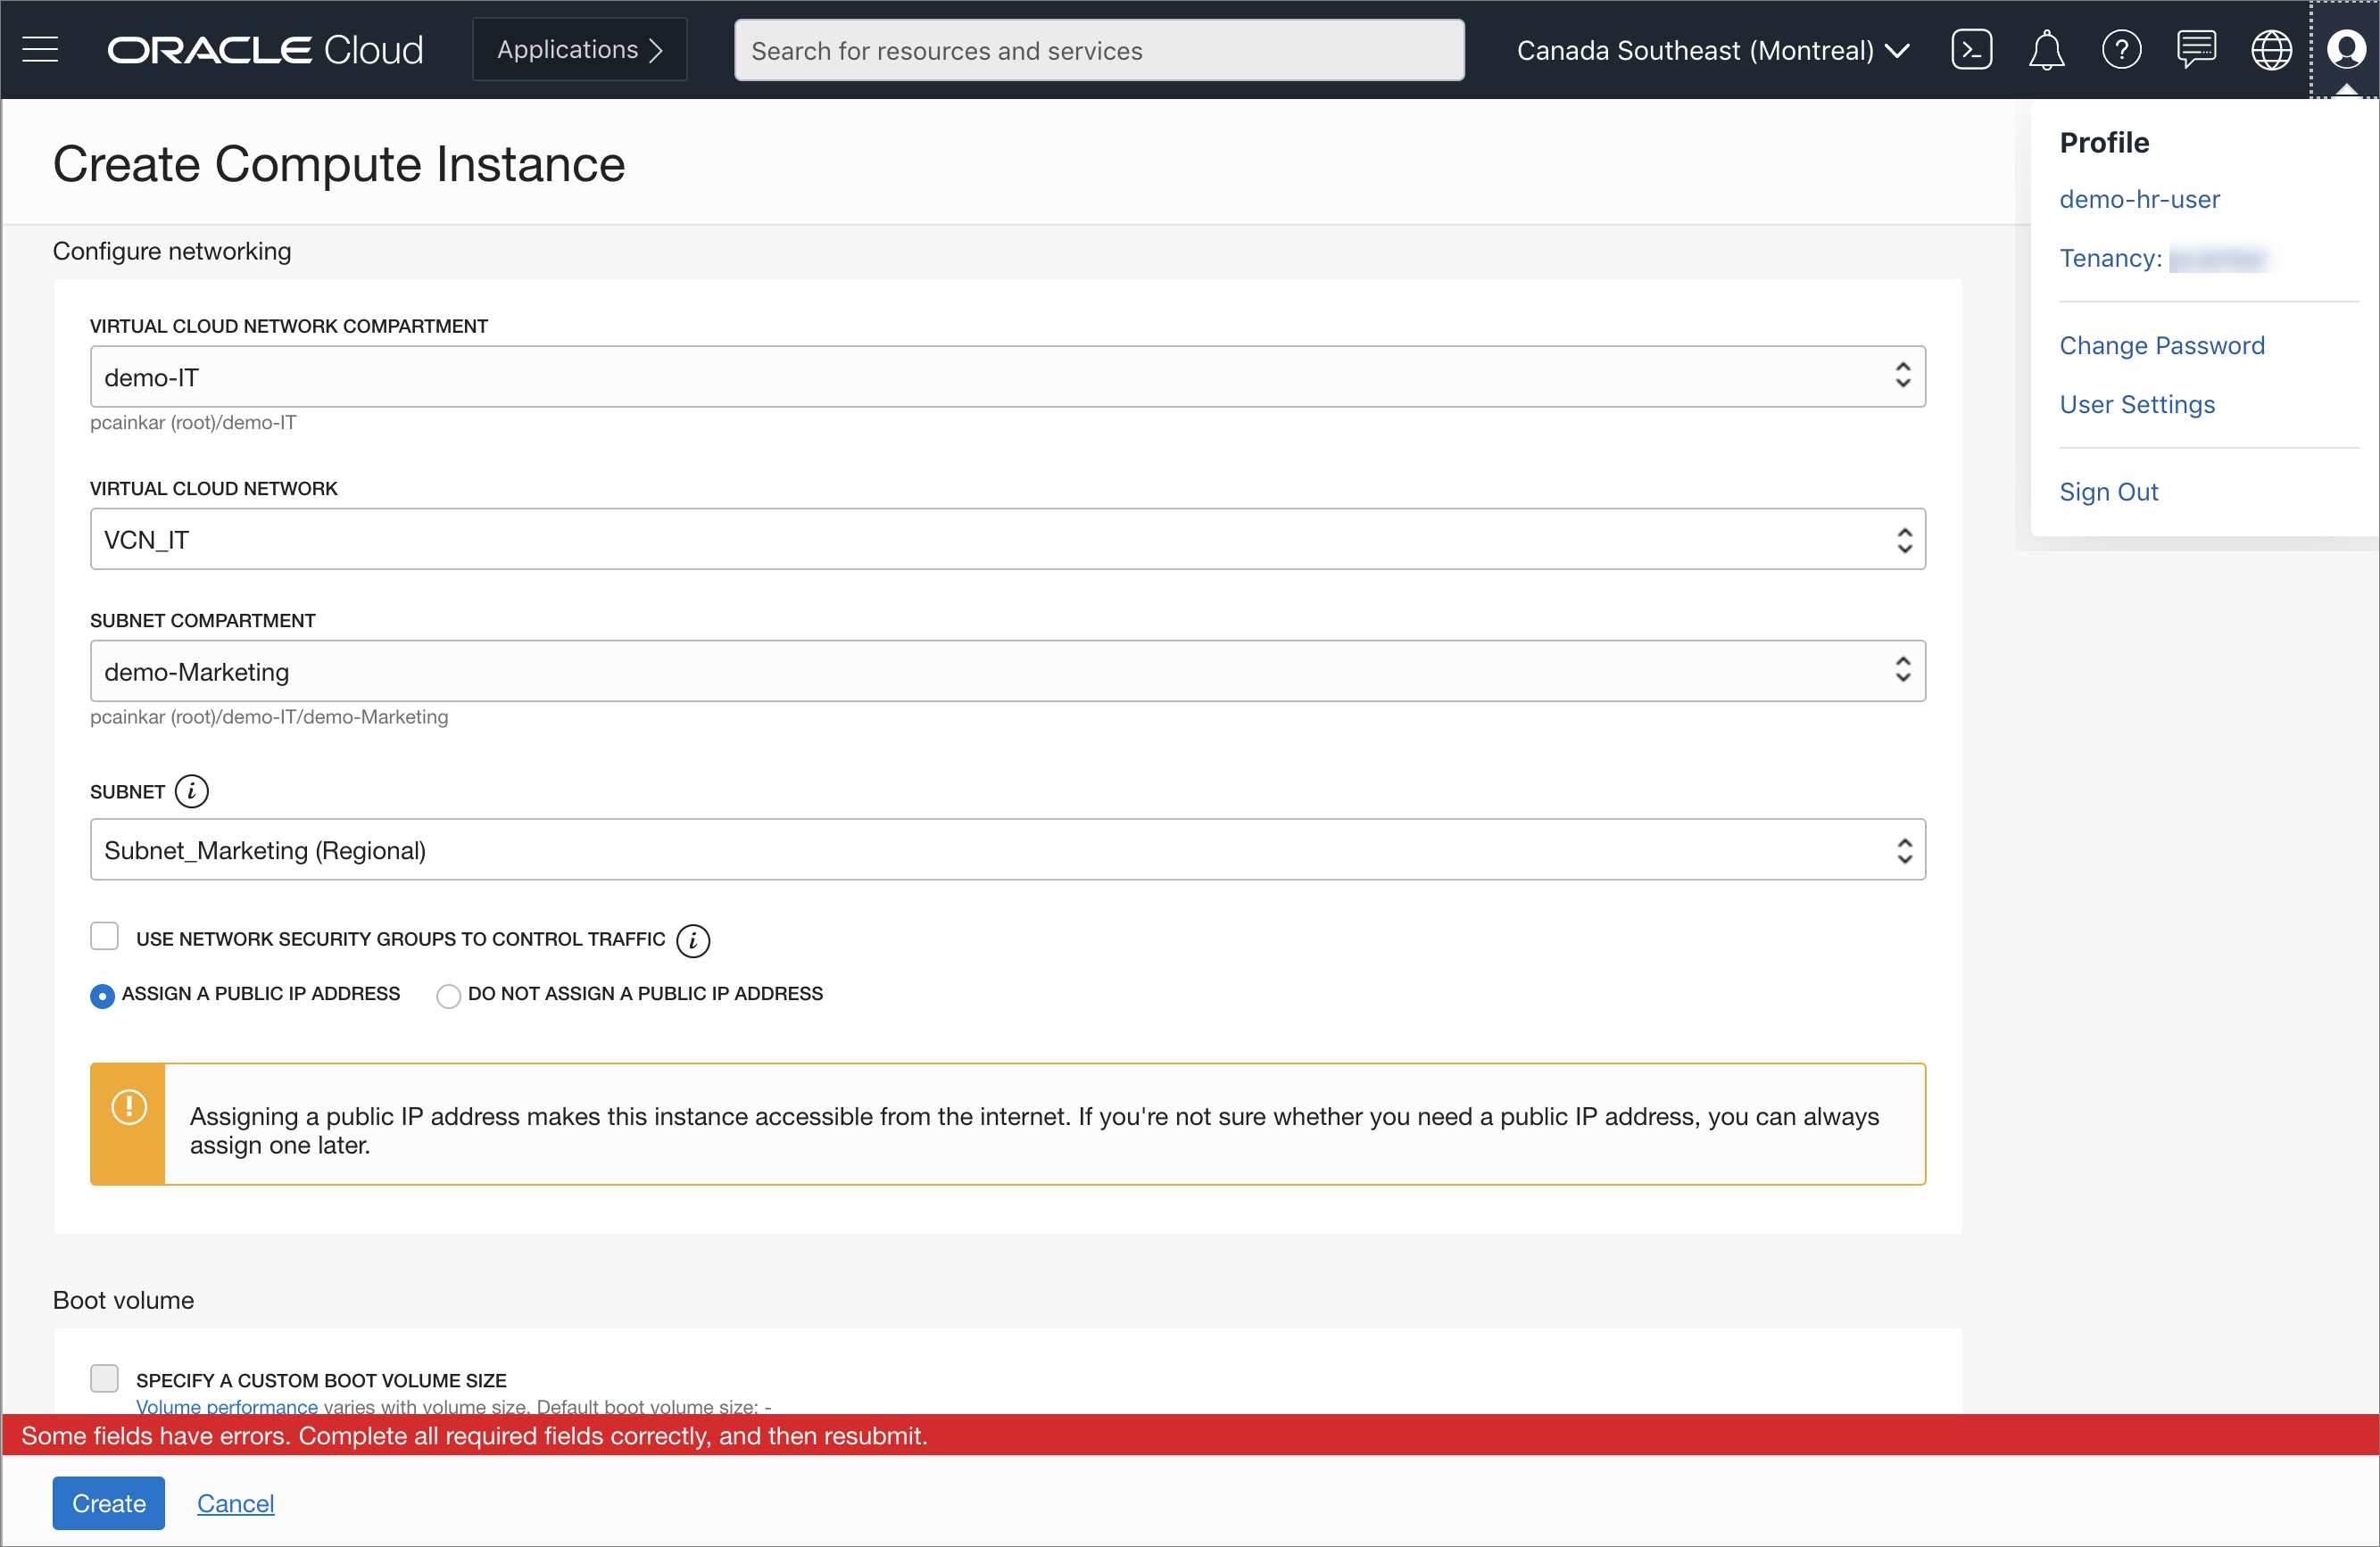
Task: Open the notifications bell
Action: (2046, 49)
